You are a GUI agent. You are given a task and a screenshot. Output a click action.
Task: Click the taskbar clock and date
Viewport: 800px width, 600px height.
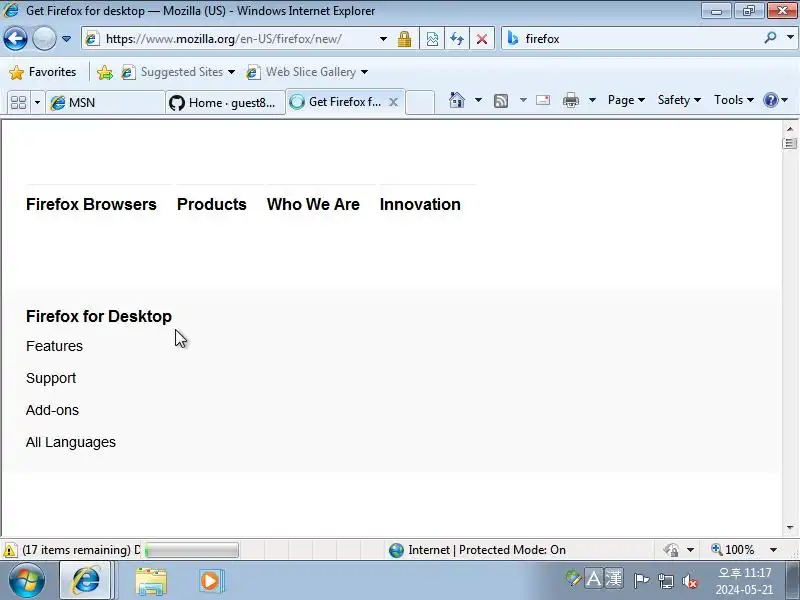(x=744, y=581)
